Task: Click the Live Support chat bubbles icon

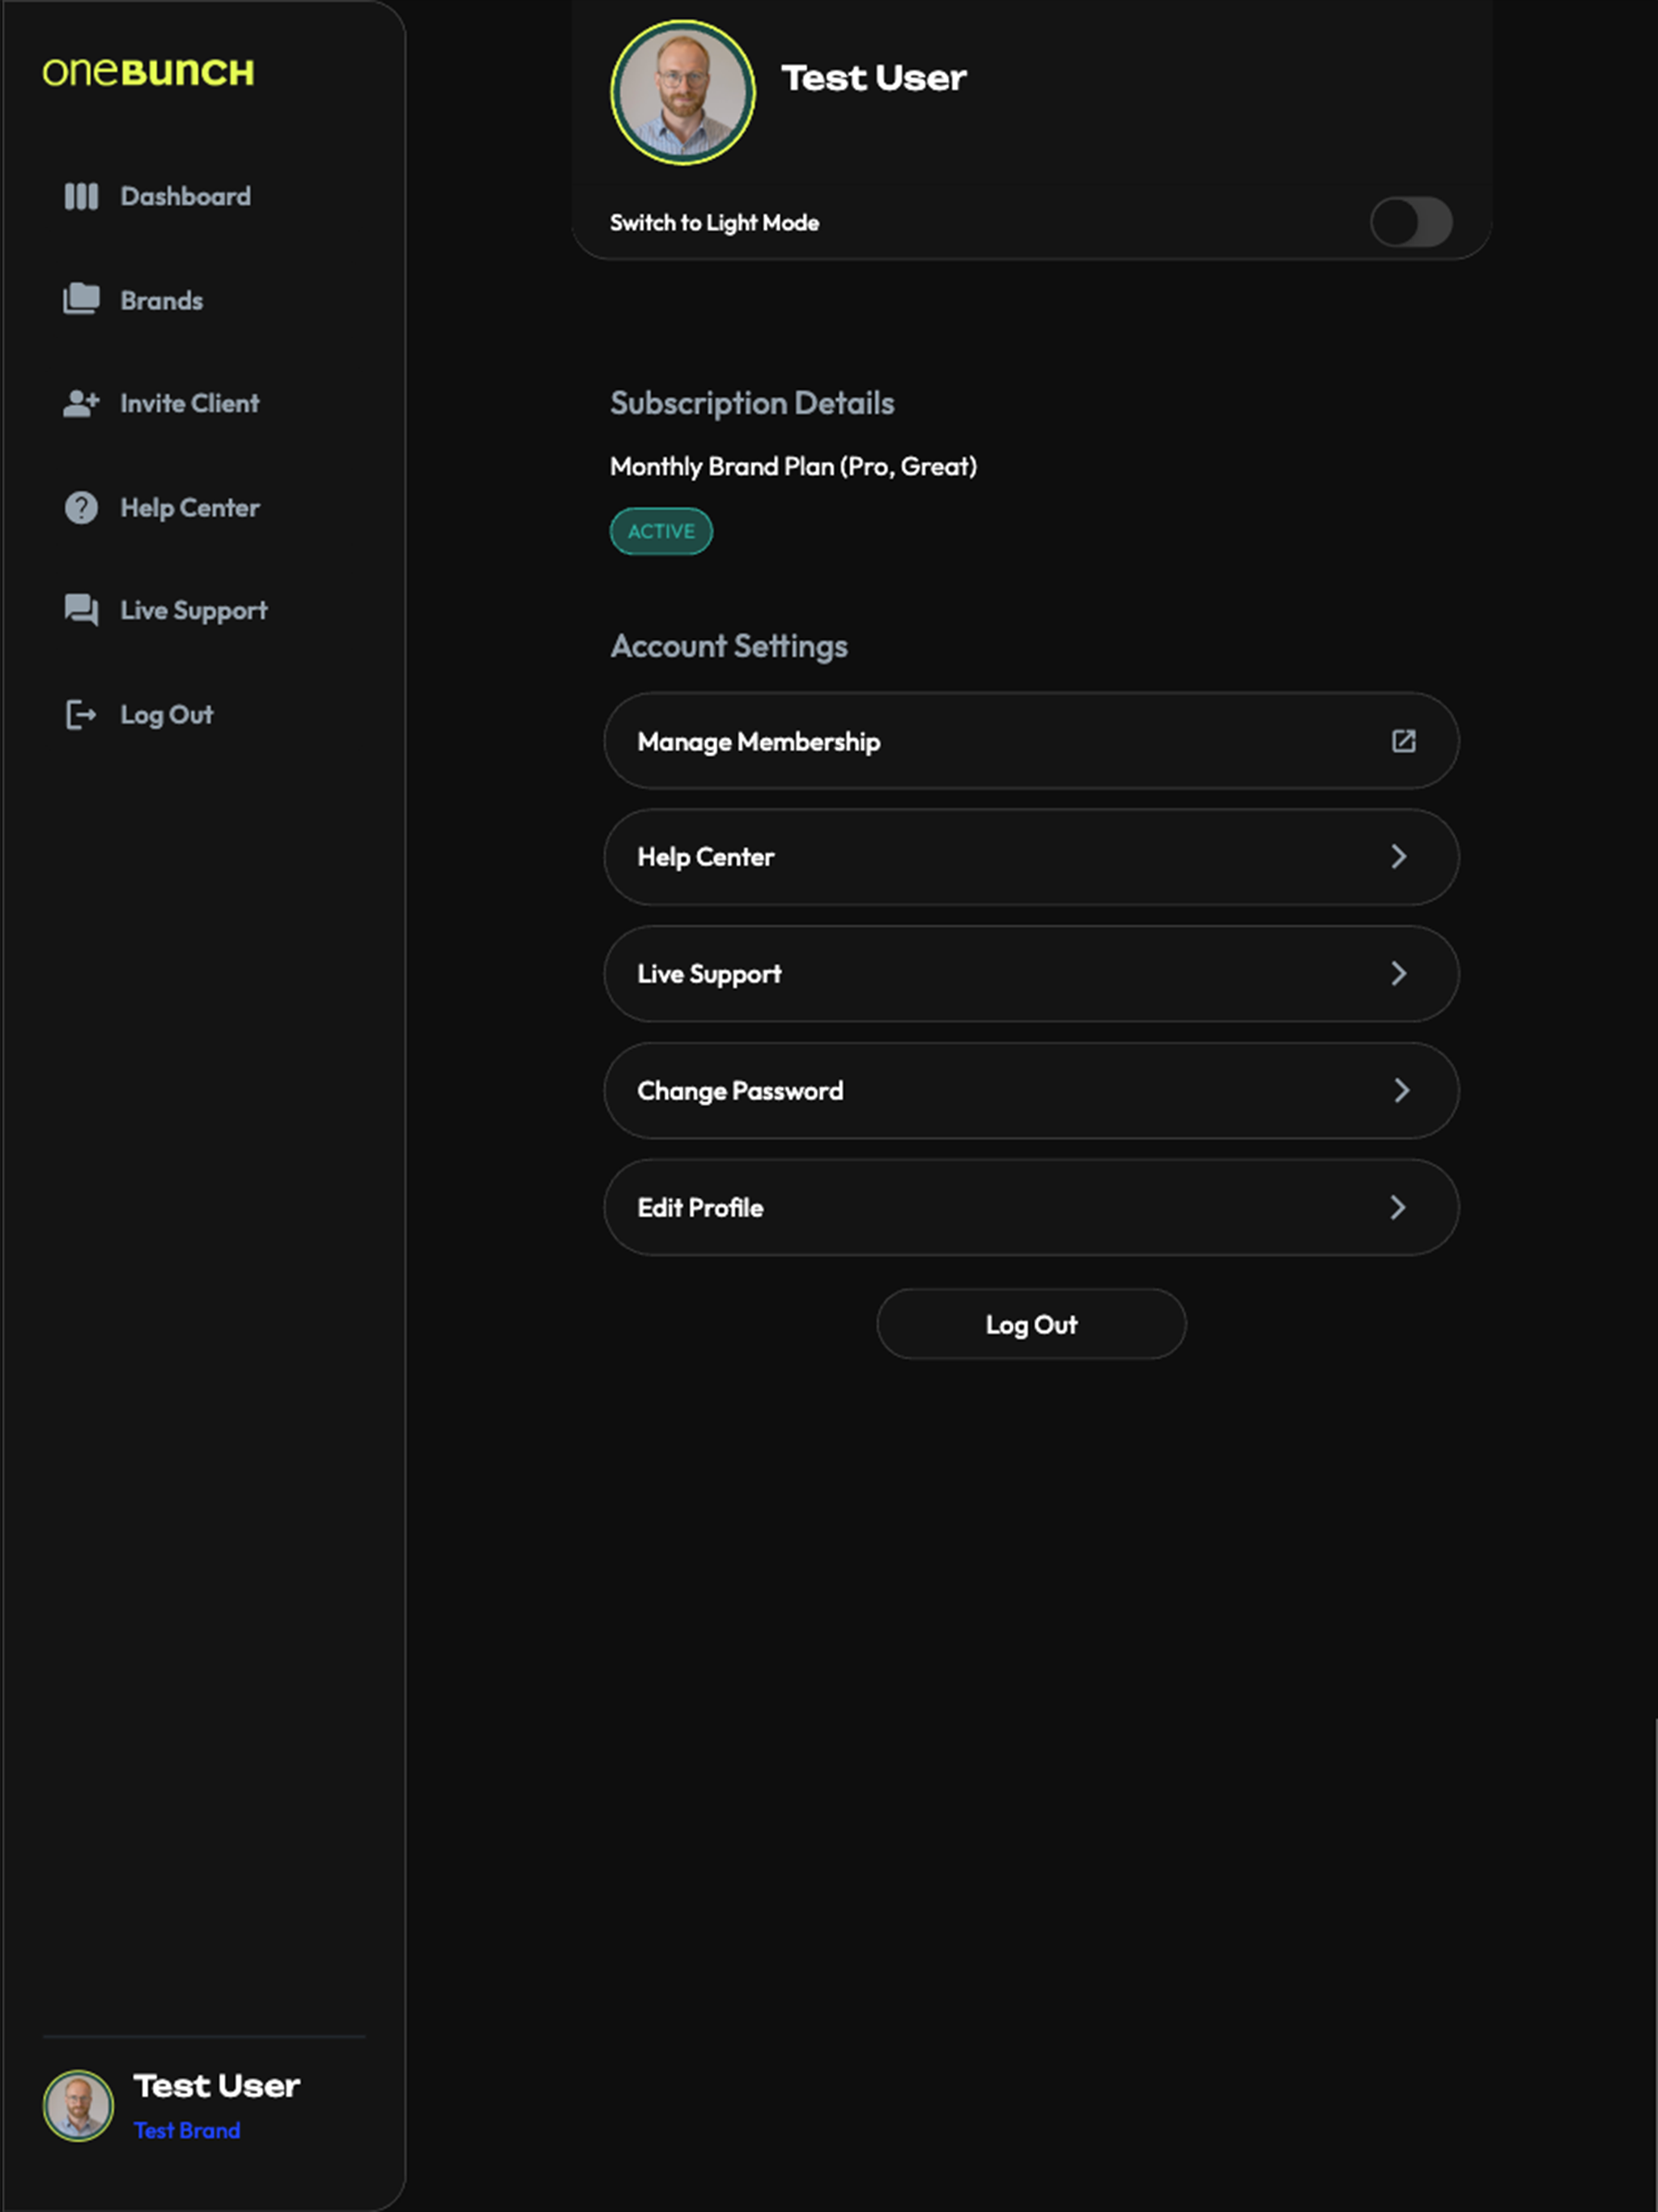Action: pos(81,610)
